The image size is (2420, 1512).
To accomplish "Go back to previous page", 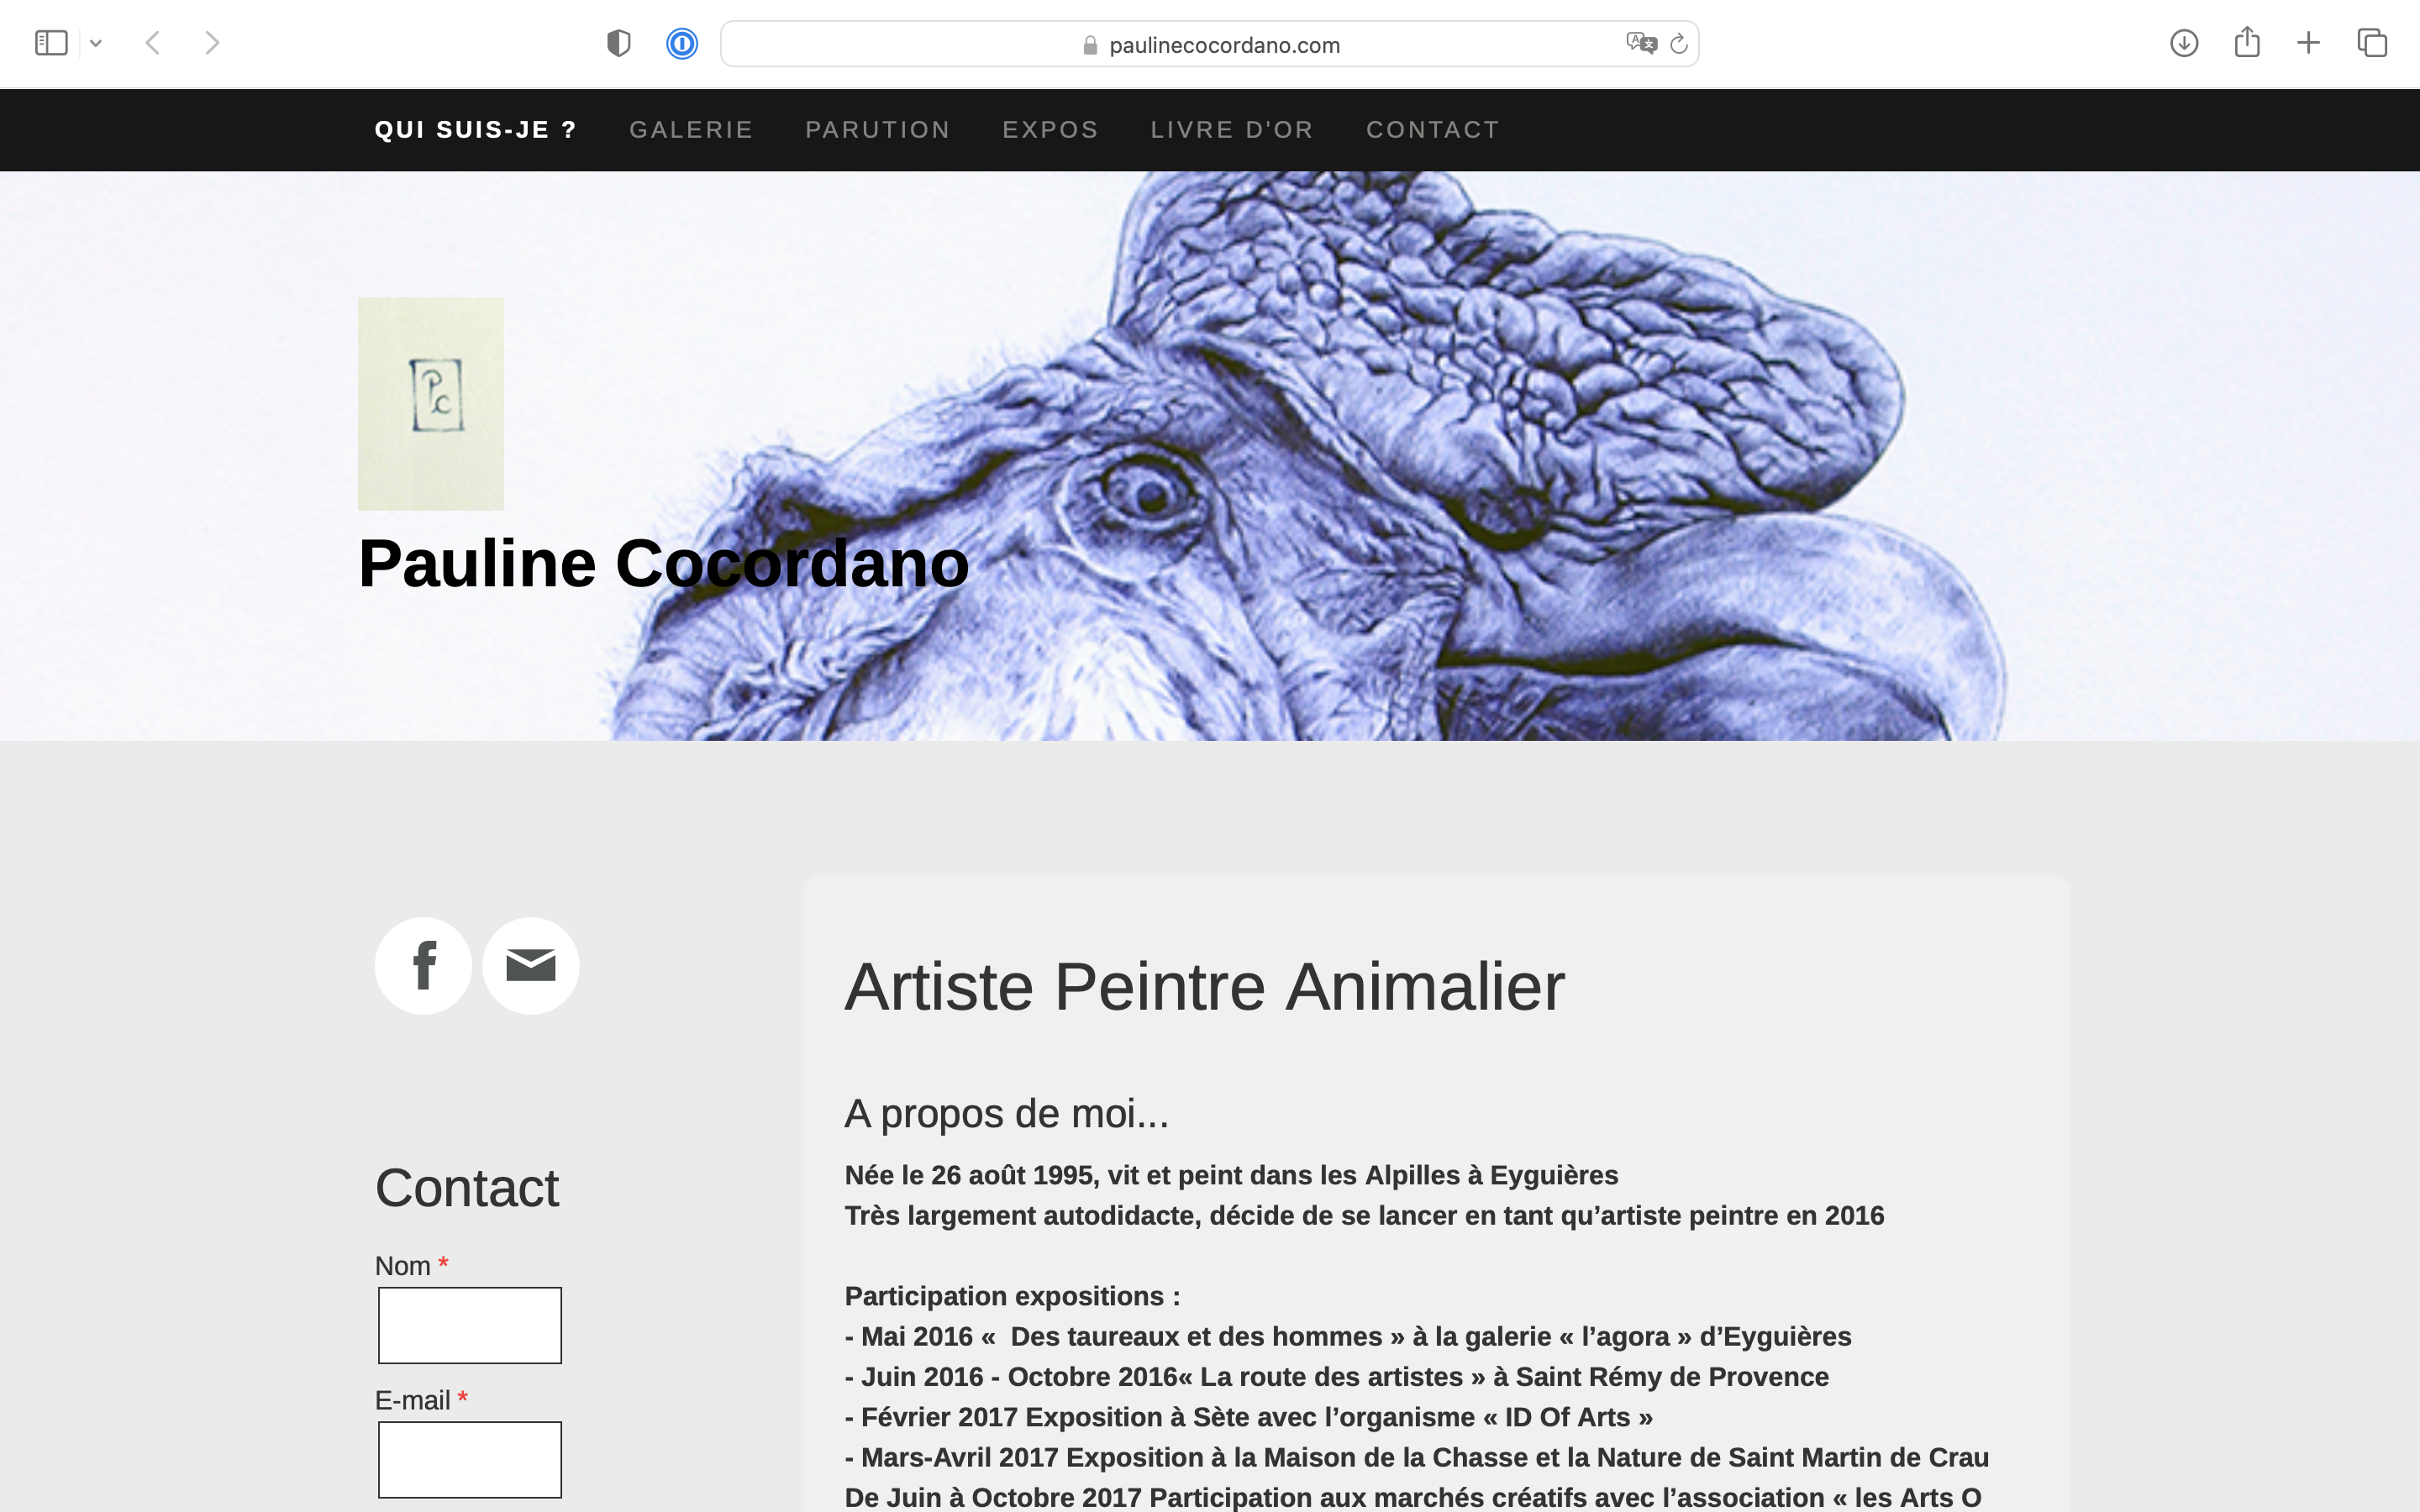I will tap(153, 43).
